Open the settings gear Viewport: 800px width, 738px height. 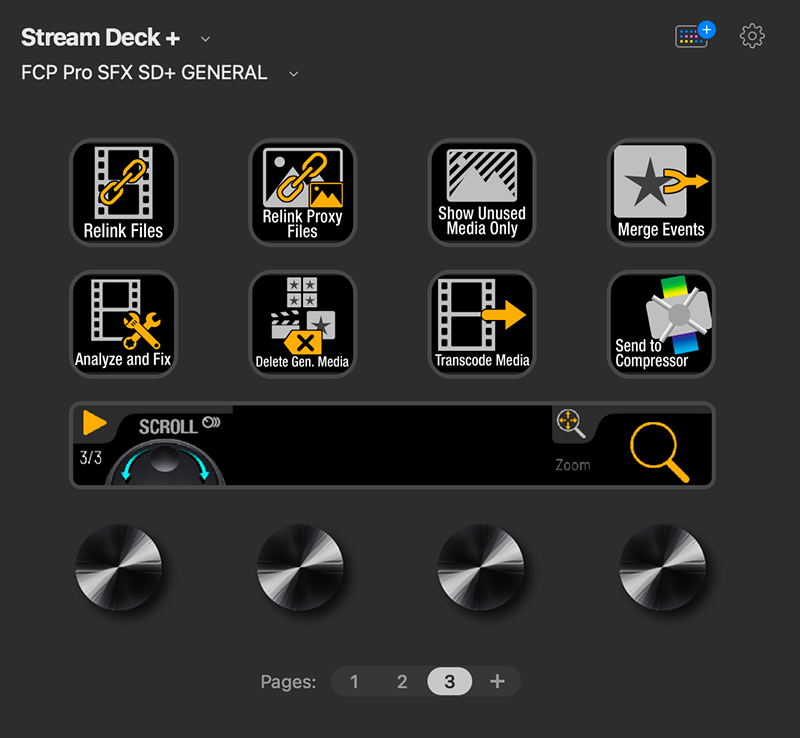pos(752,36)
